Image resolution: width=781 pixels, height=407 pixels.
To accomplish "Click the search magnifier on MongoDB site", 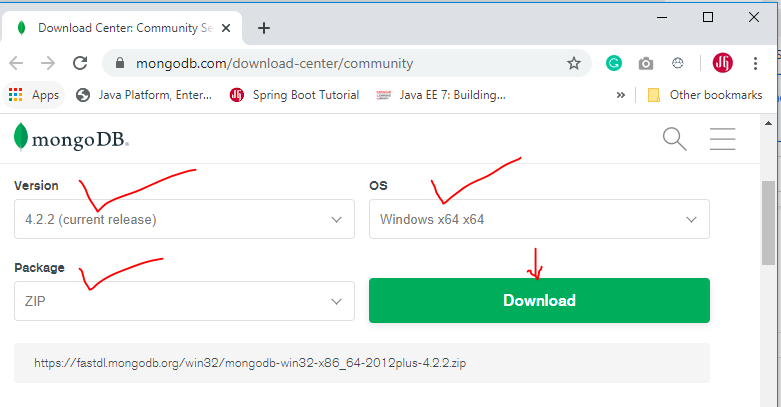I will (674, 138).
